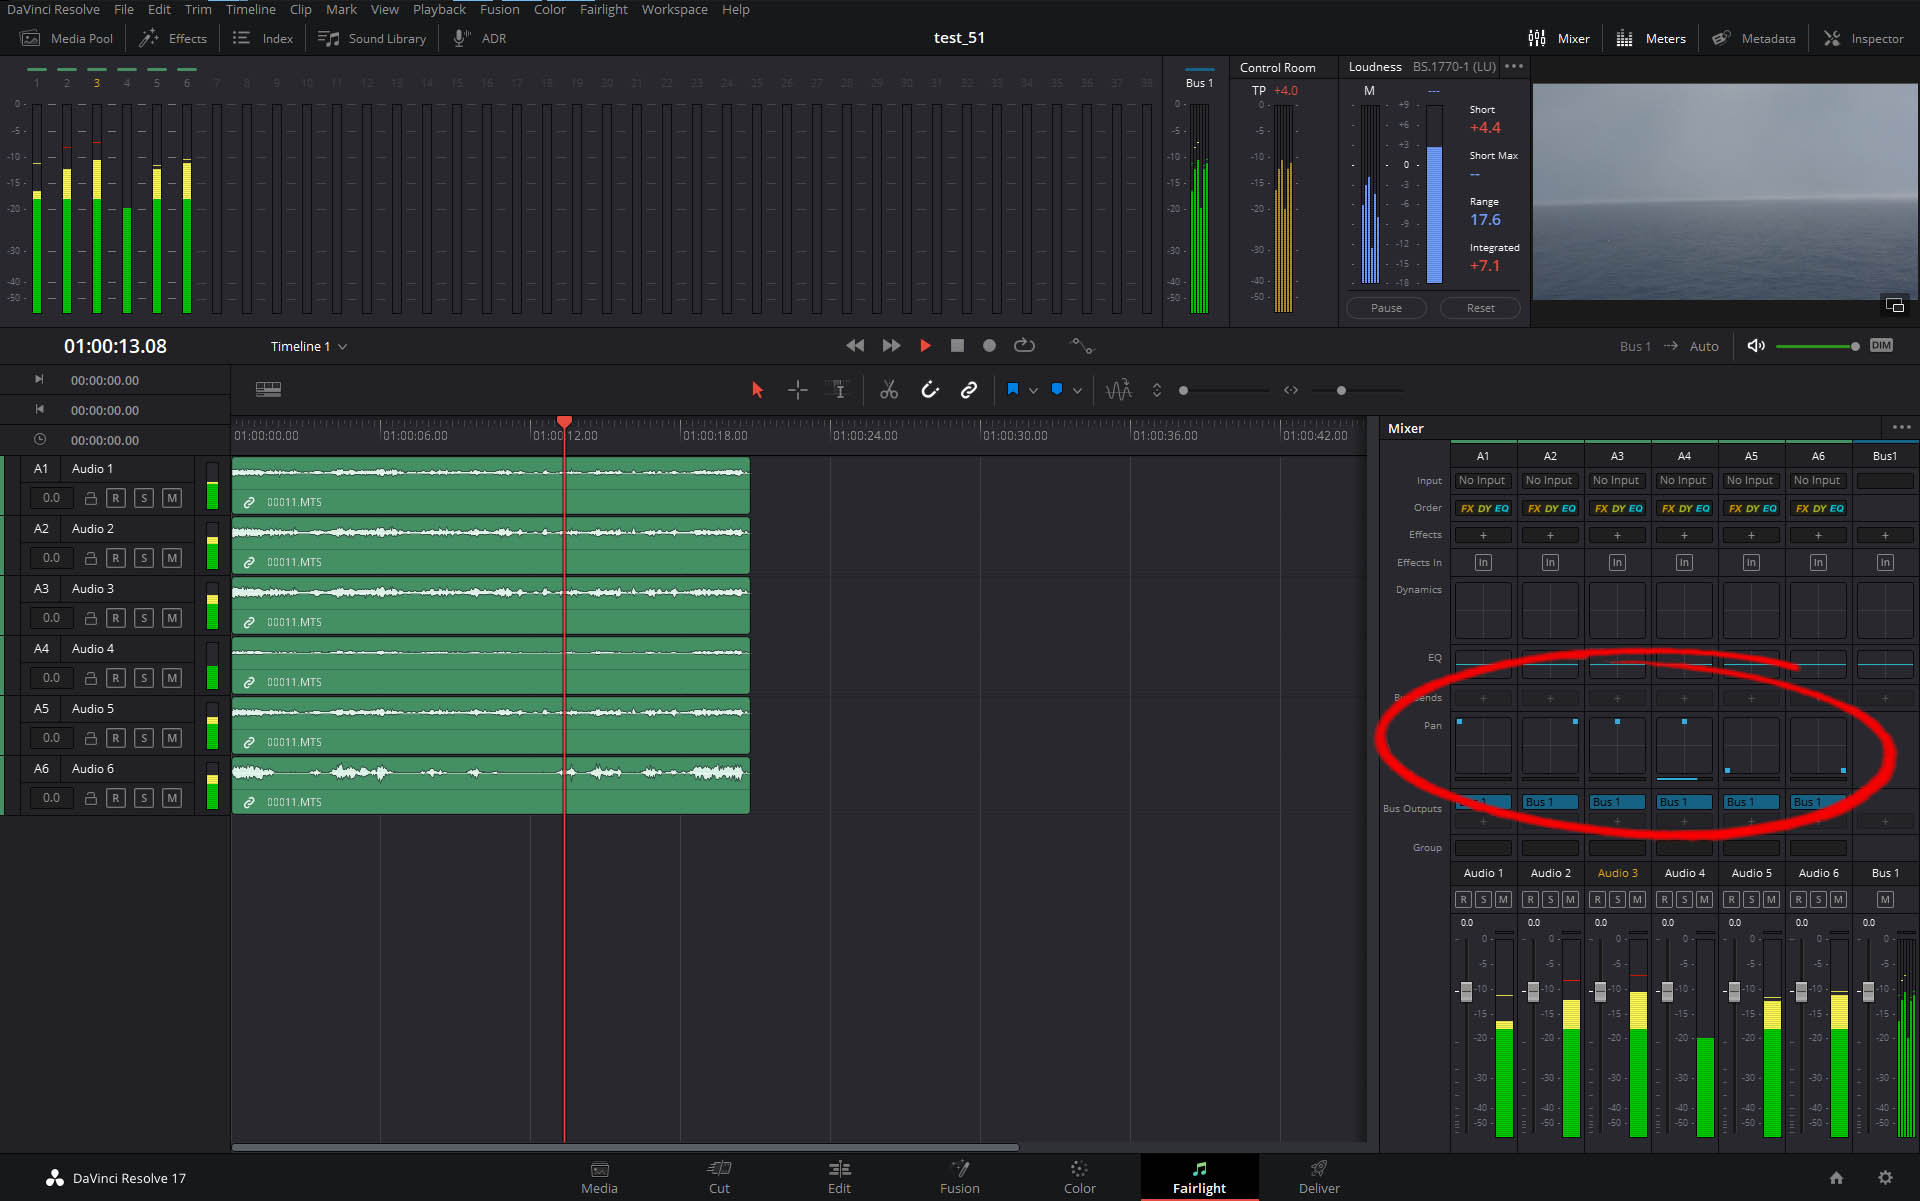Screen dimensions: 1920x1201
Task: Mute monitor with speaker icon
Action: pos(1756,346)
